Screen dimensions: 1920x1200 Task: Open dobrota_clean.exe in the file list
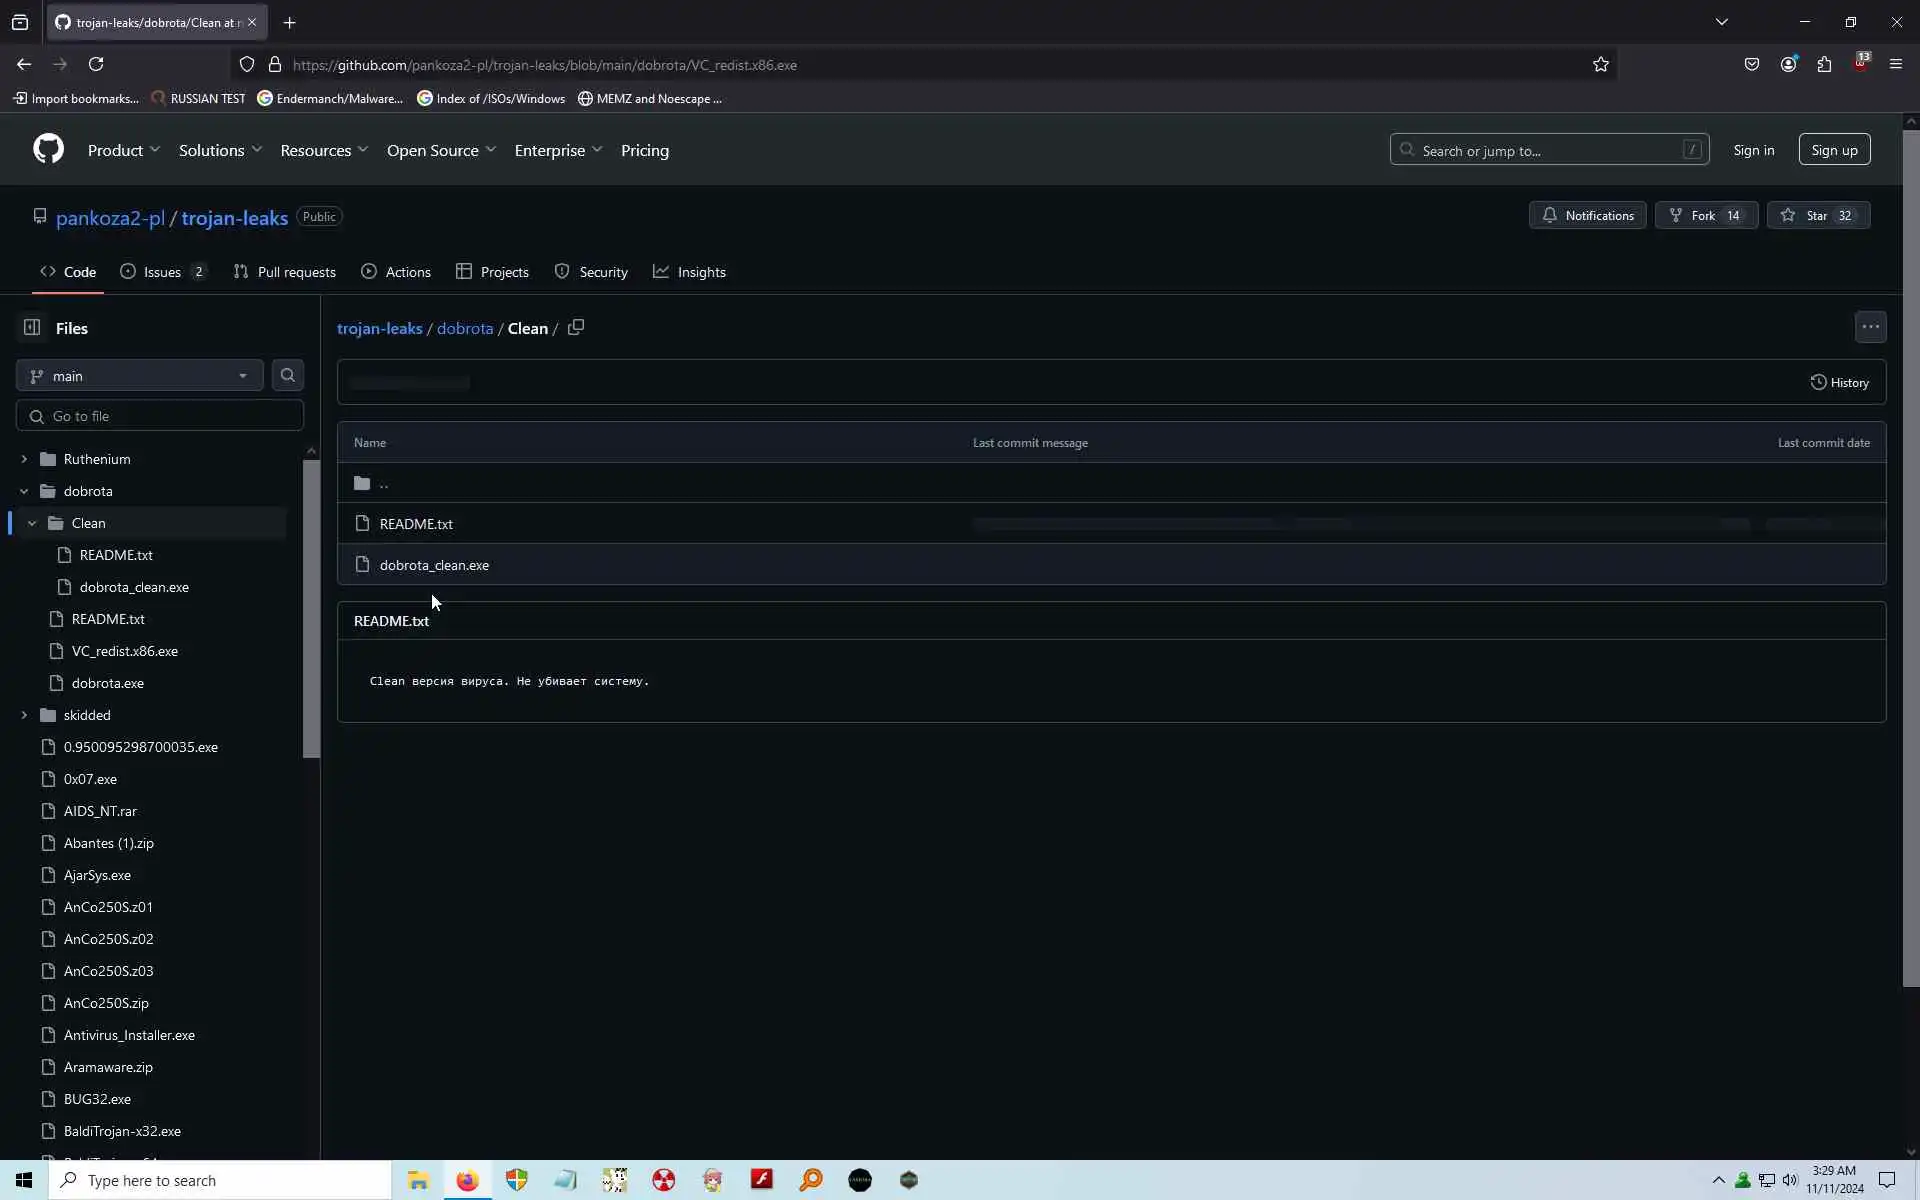tap(434, 565)
